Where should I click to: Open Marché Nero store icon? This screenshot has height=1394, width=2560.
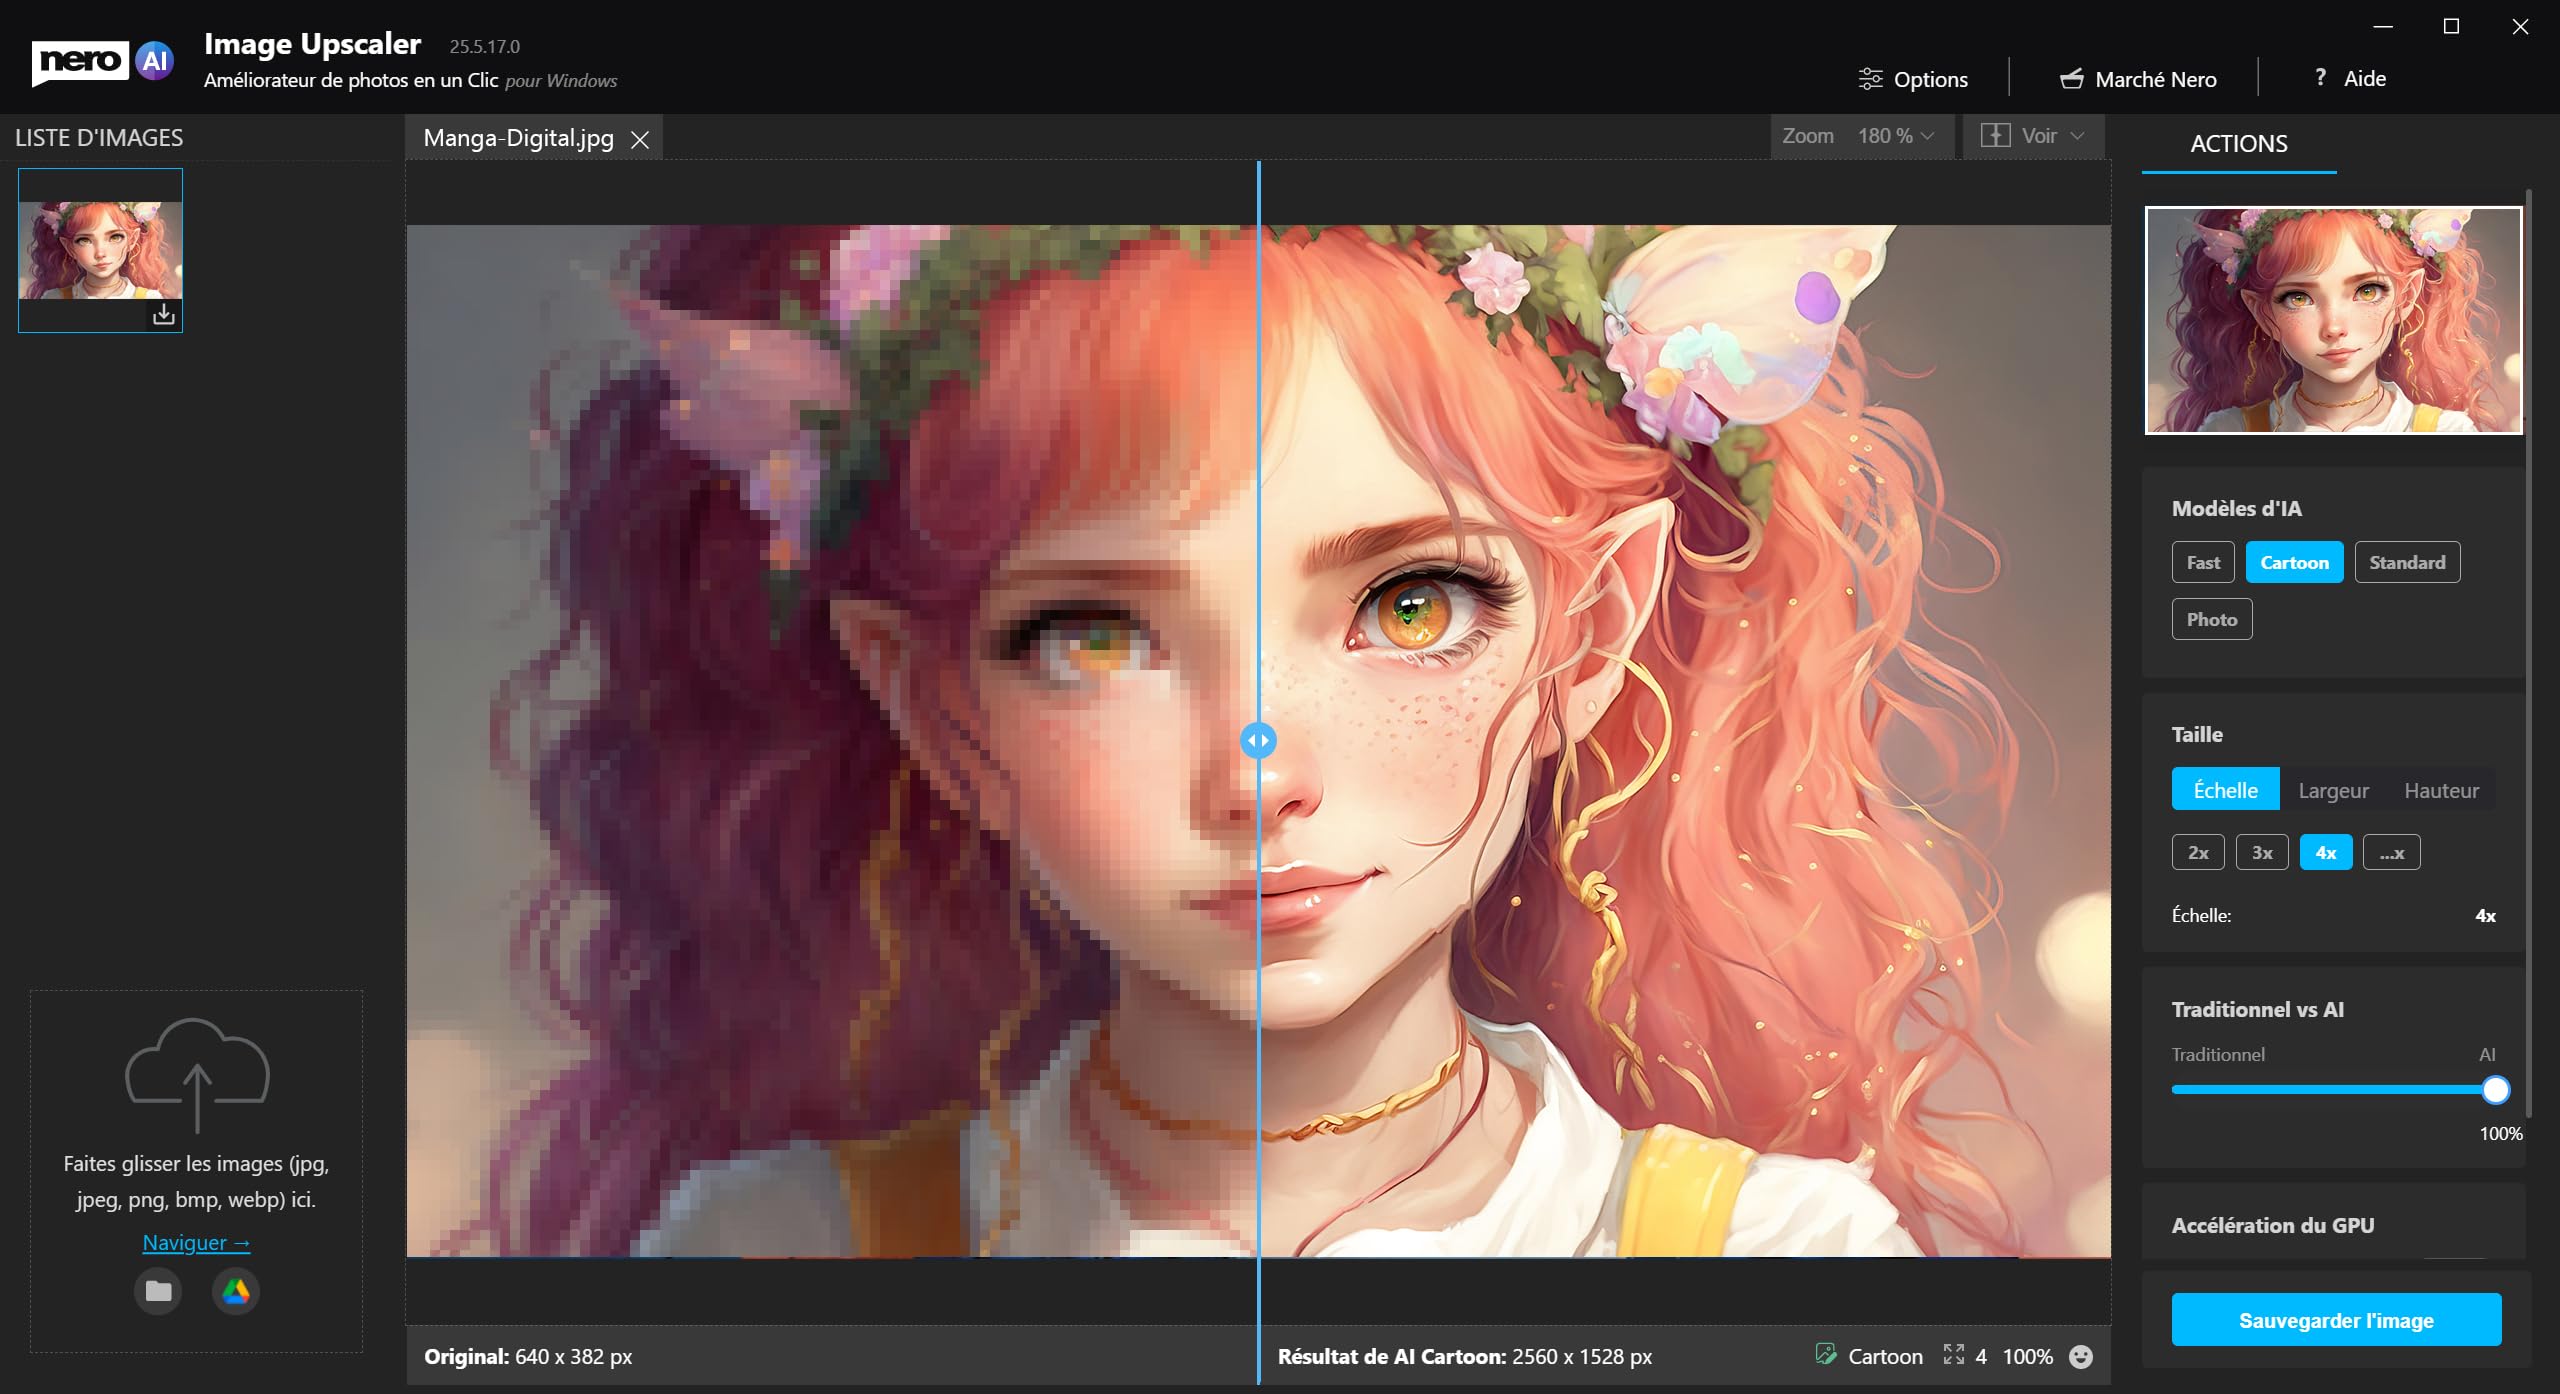tap(2072, 79)
